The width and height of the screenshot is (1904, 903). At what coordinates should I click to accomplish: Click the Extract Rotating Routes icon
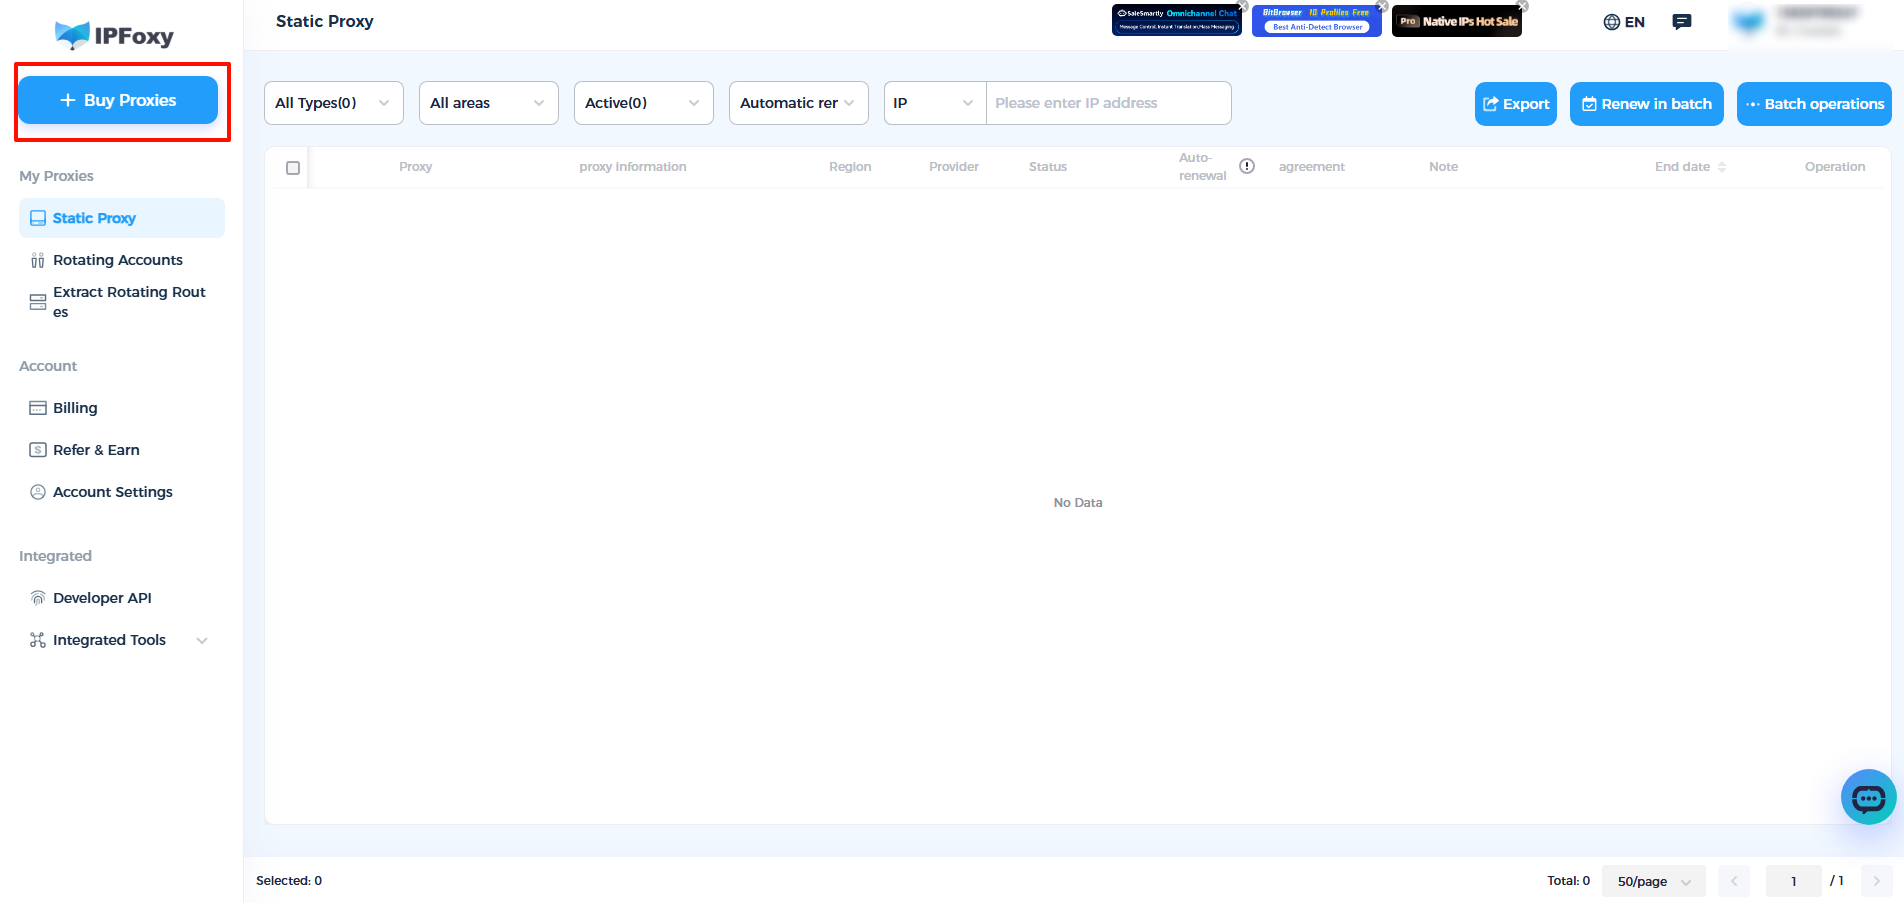pos(37,301)
